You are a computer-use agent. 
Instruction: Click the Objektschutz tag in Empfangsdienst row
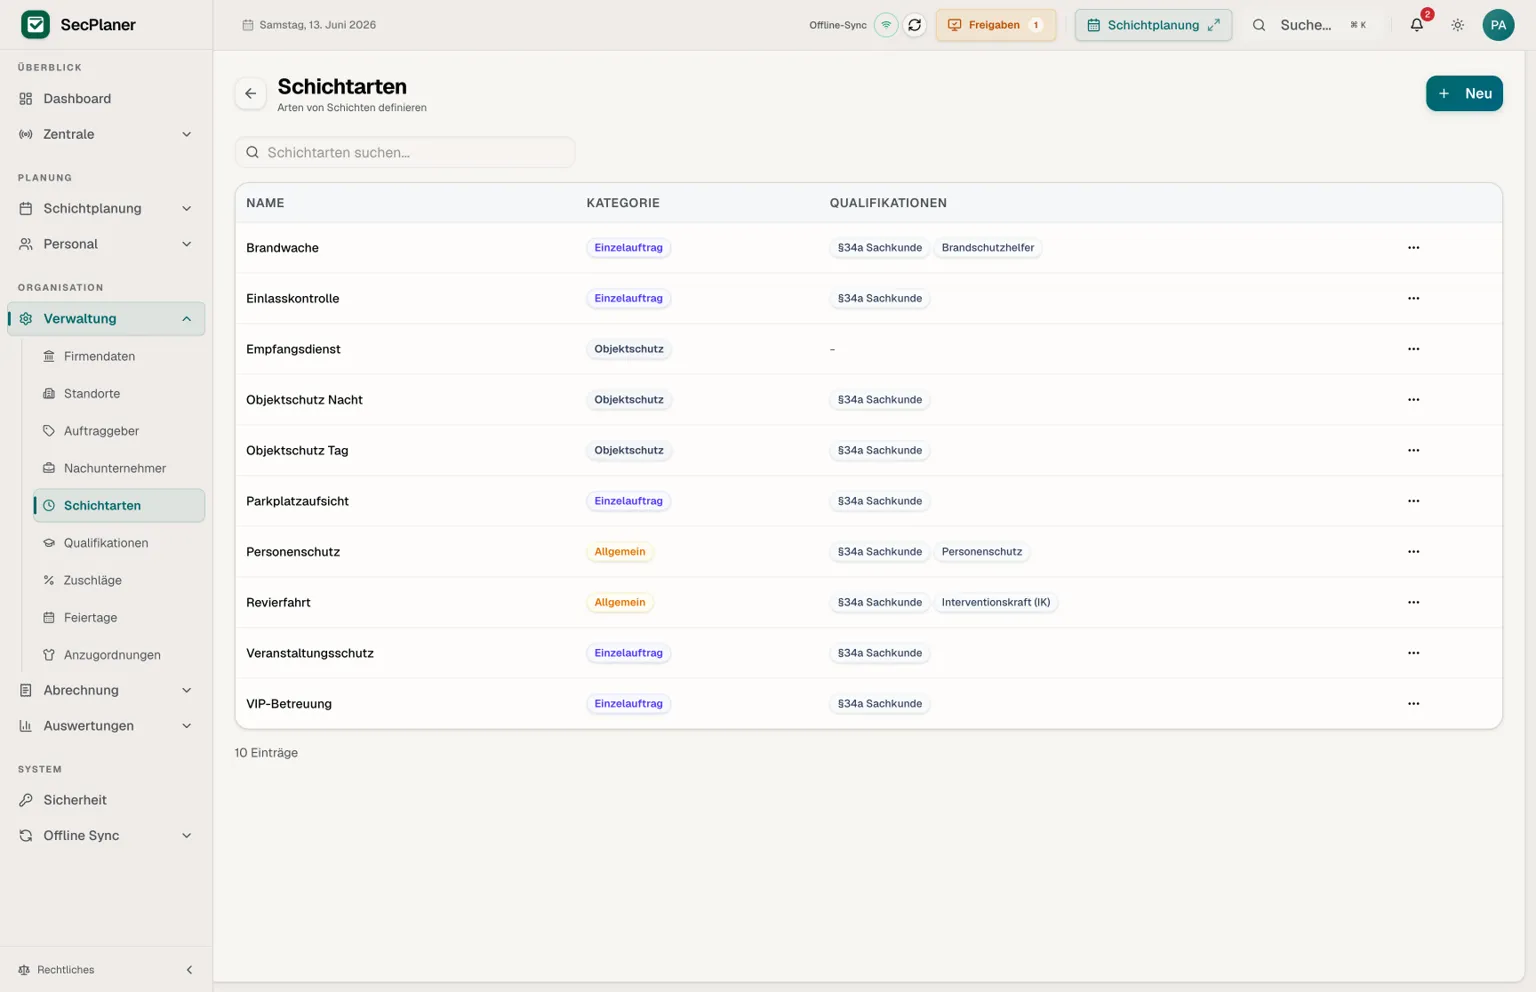pos(629,349)
